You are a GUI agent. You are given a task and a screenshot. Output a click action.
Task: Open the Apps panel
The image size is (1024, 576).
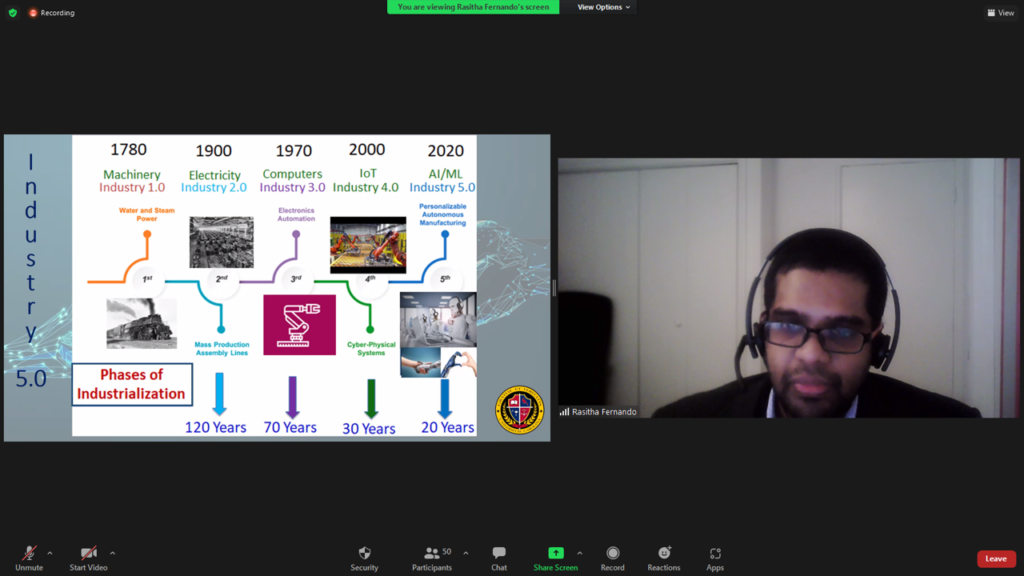point(715,557)
